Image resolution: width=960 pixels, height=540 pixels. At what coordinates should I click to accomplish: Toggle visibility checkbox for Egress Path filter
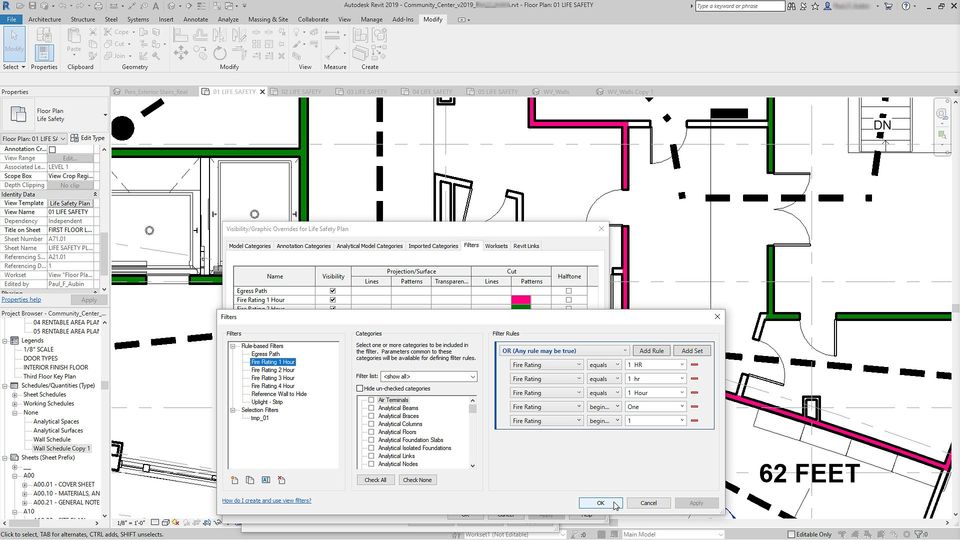333,291
